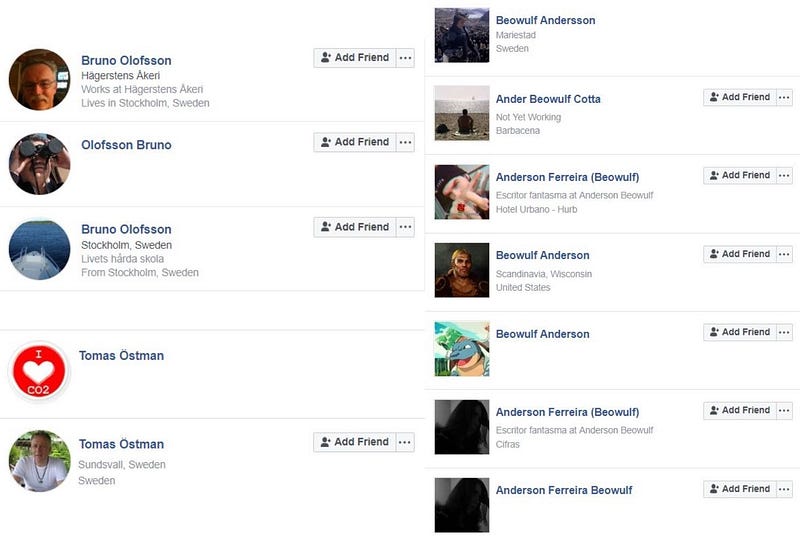
Task: Expand ellipsis menu beside Ander Beowulf Cotta
Action: 785,97
